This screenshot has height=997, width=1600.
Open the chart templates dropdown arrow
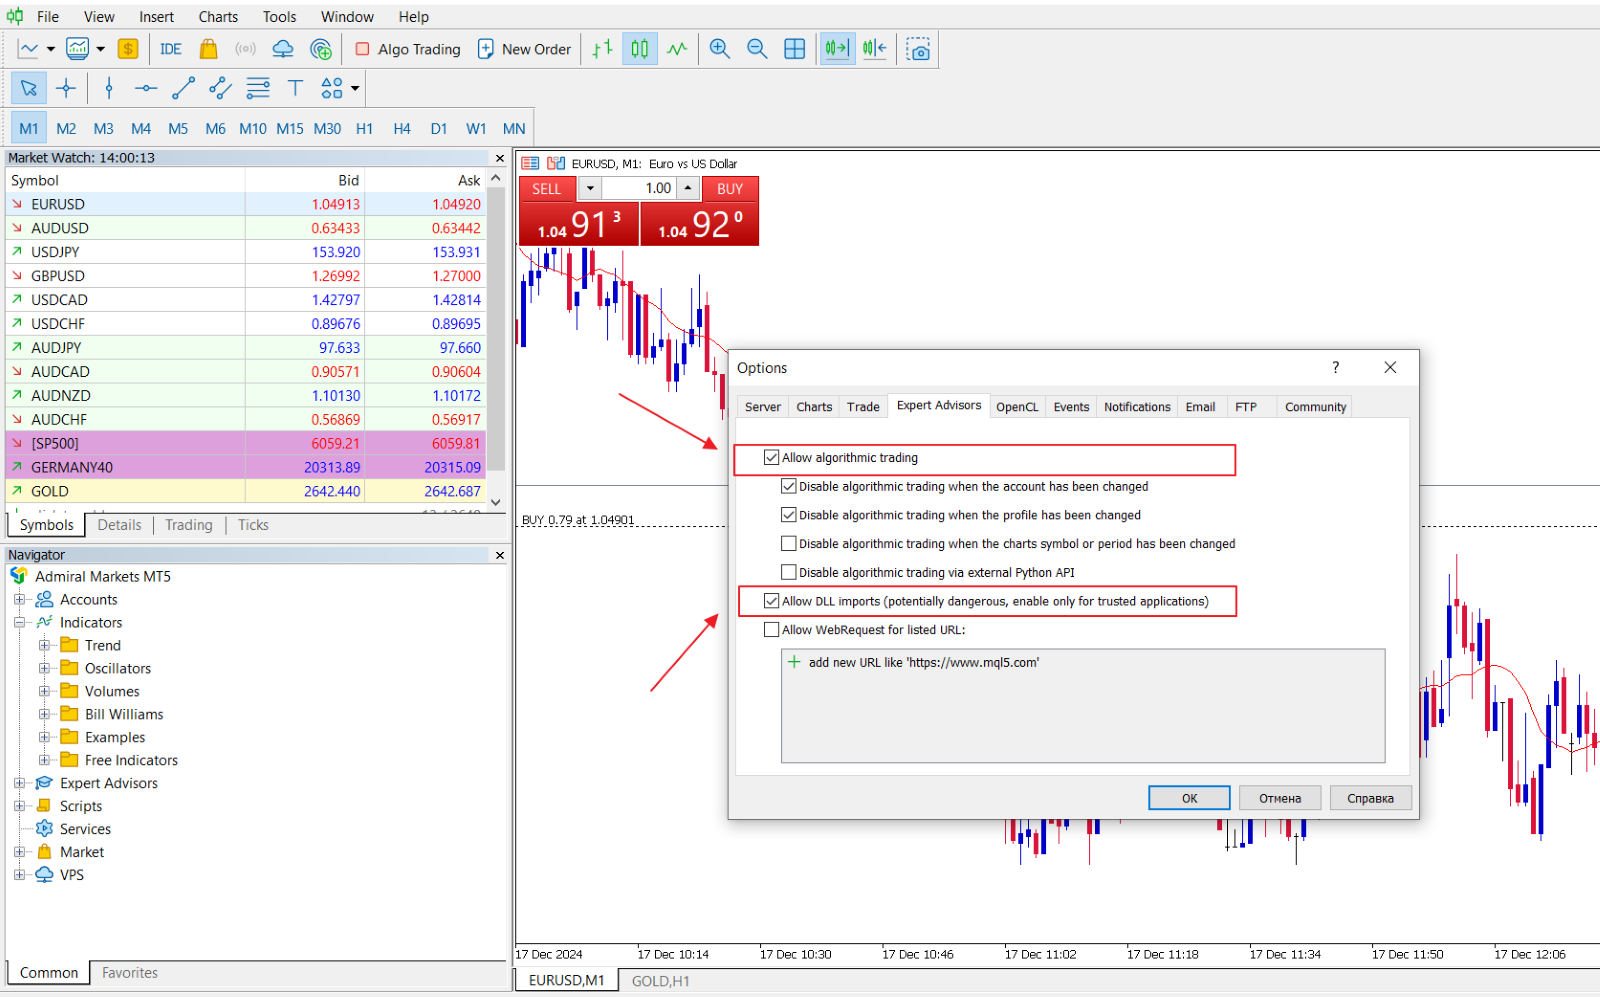(x=101, y=49)
